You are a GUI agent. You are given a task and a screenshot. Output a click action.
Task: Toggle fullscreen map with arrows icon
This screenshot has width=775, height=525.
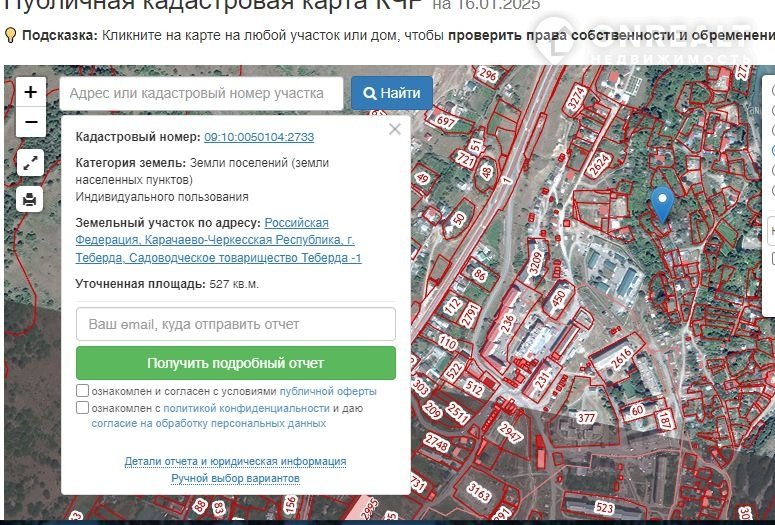[x=30, y=163]
